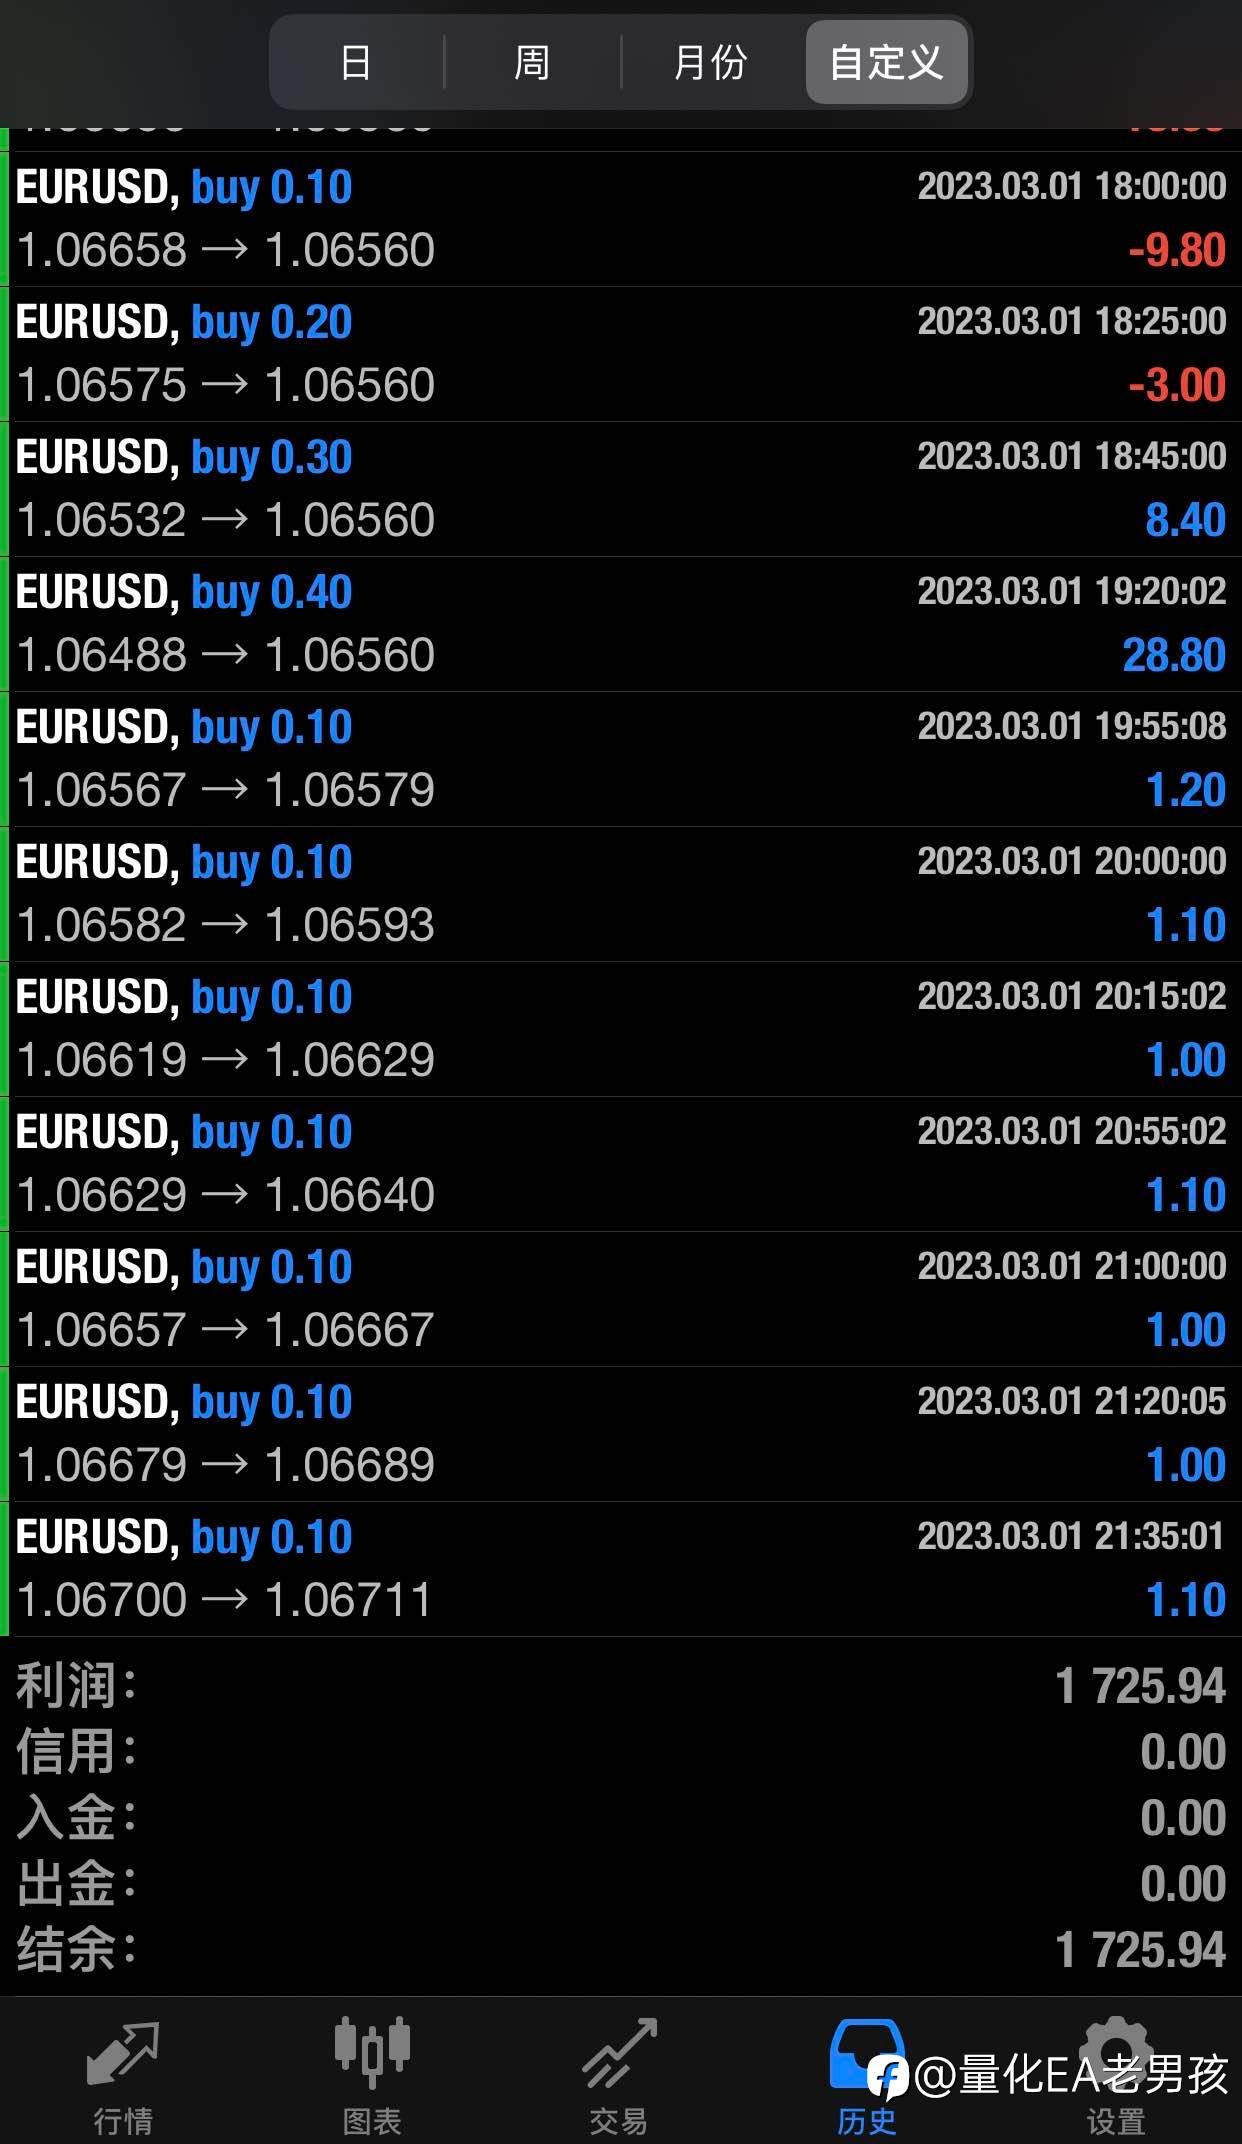The width and height of the screenshot is (1242, 2144).
Task: Switch to the Month (月份) period tab
Action: (x=710, y=62)
